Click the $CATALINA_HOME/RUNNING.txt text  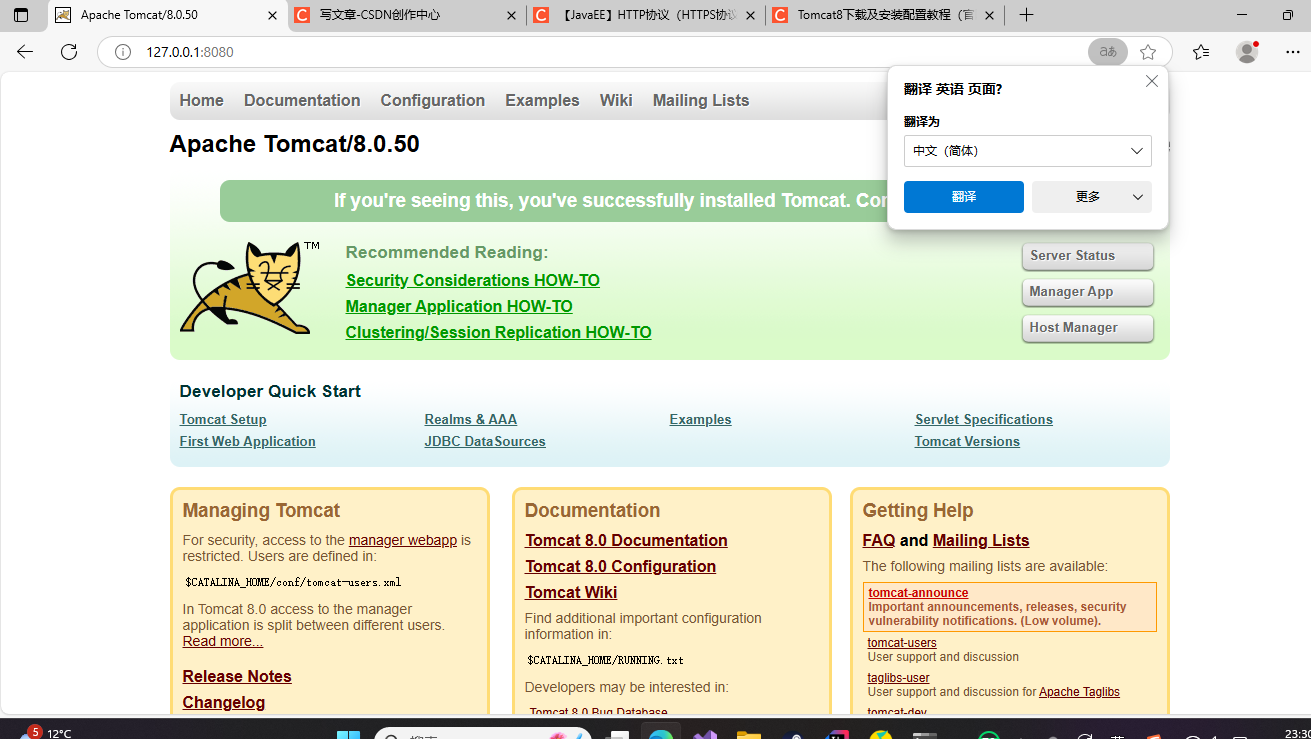(x=605, y=660)
